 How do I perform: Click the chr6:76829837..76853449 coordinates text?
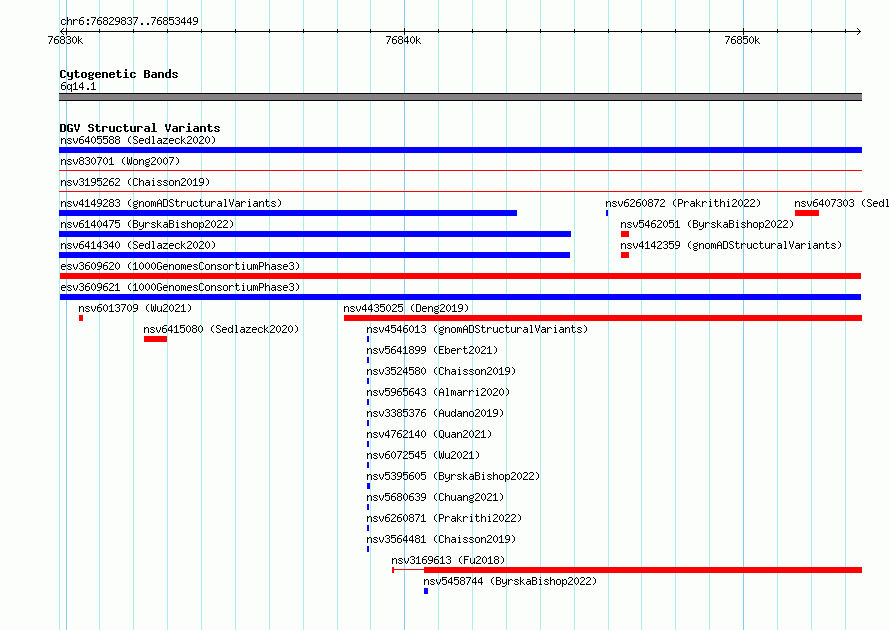point(129,21)
